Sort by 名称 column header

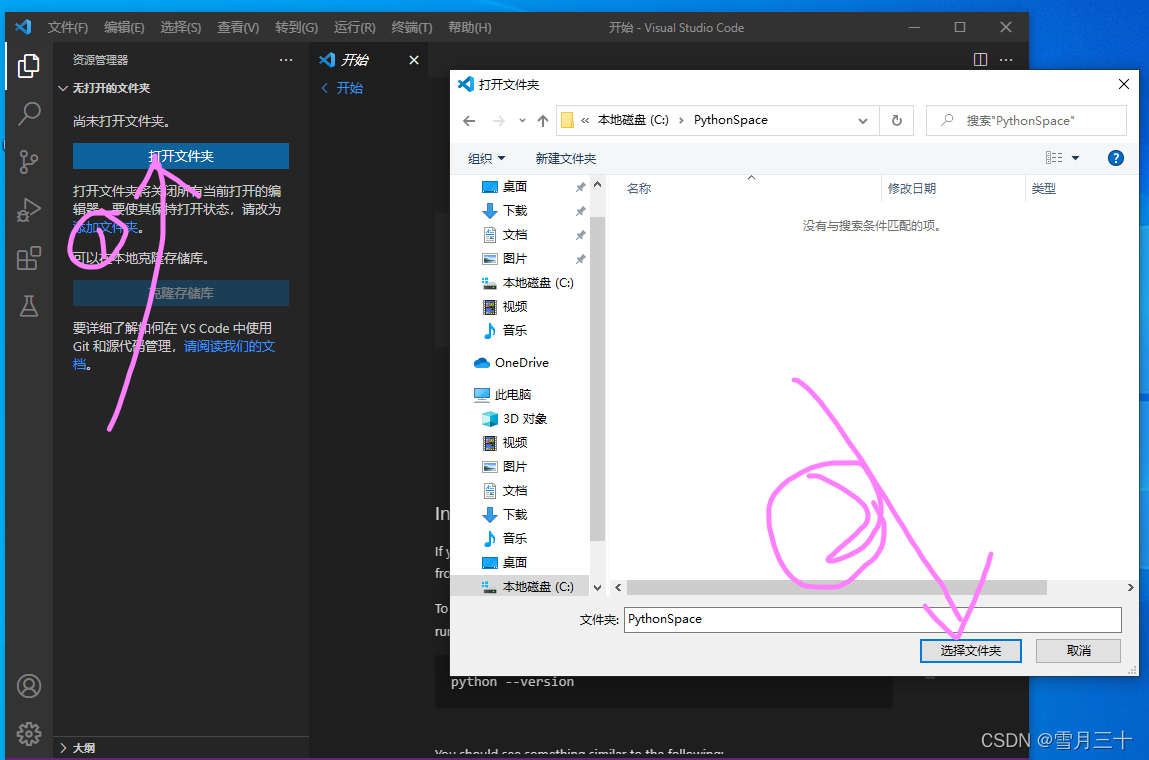(x=639, y=189)
